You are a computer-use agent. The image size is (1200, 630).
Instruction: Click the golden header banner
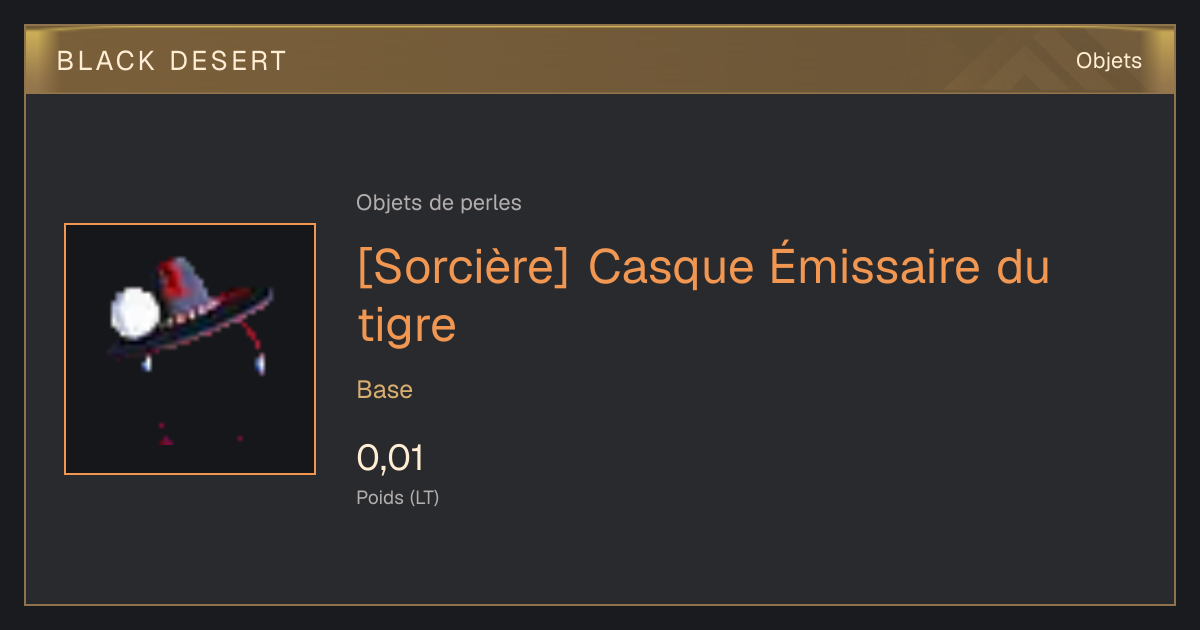[600, 60]
